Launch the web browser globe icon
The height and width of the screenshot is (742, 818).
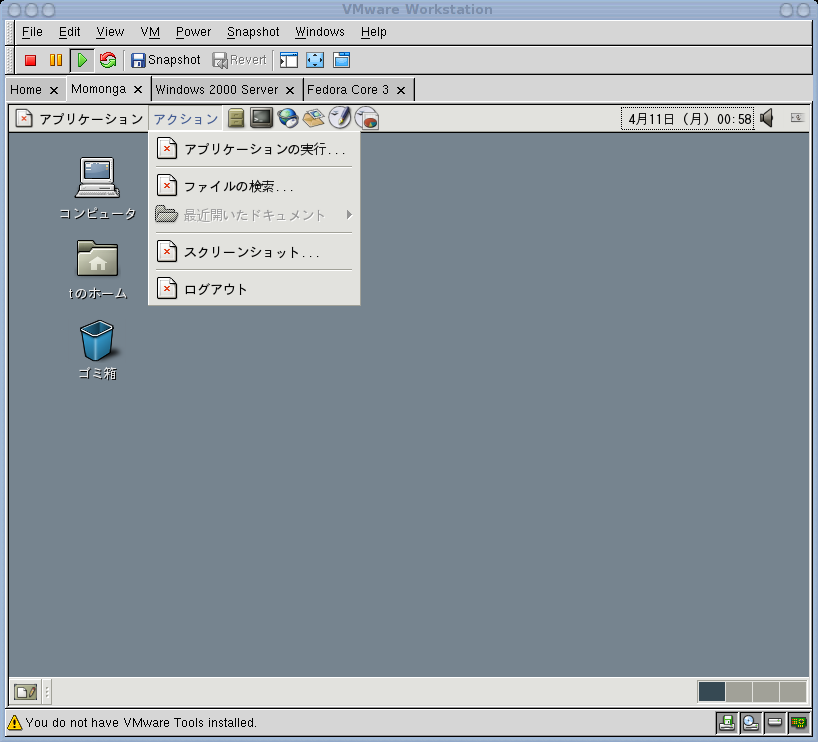288,118
